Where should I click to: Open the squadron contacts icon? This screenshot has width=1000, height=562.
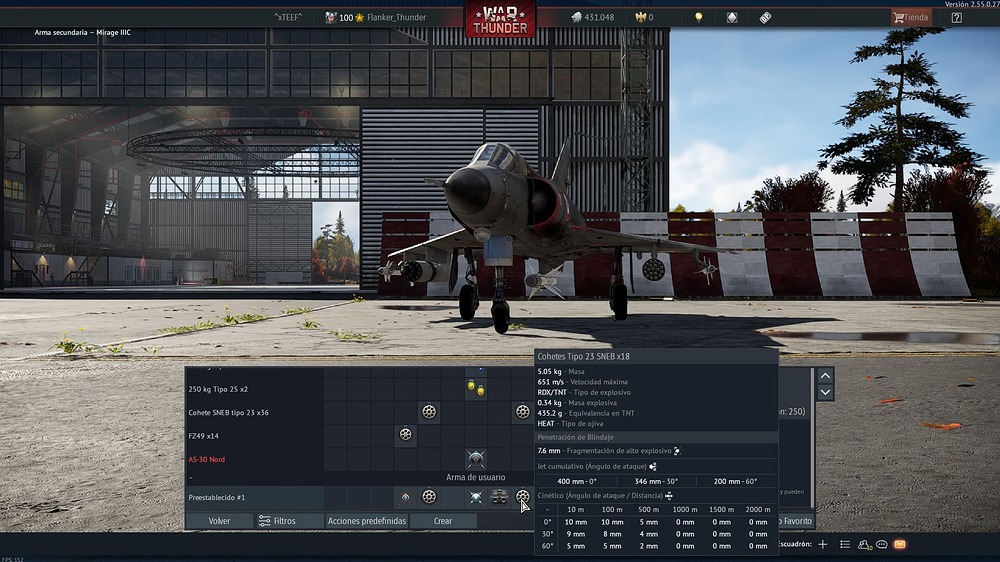click(x=863, y=544)
